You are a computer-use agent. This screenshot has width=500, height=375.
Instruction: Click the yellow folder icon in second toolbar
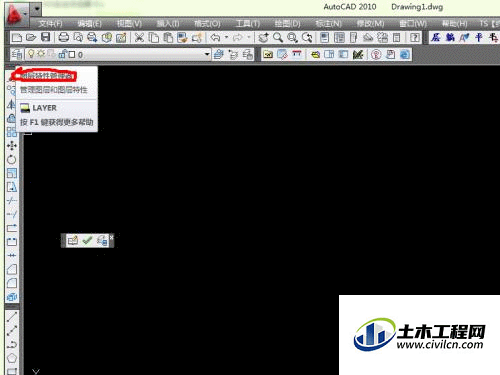(268, 54)
